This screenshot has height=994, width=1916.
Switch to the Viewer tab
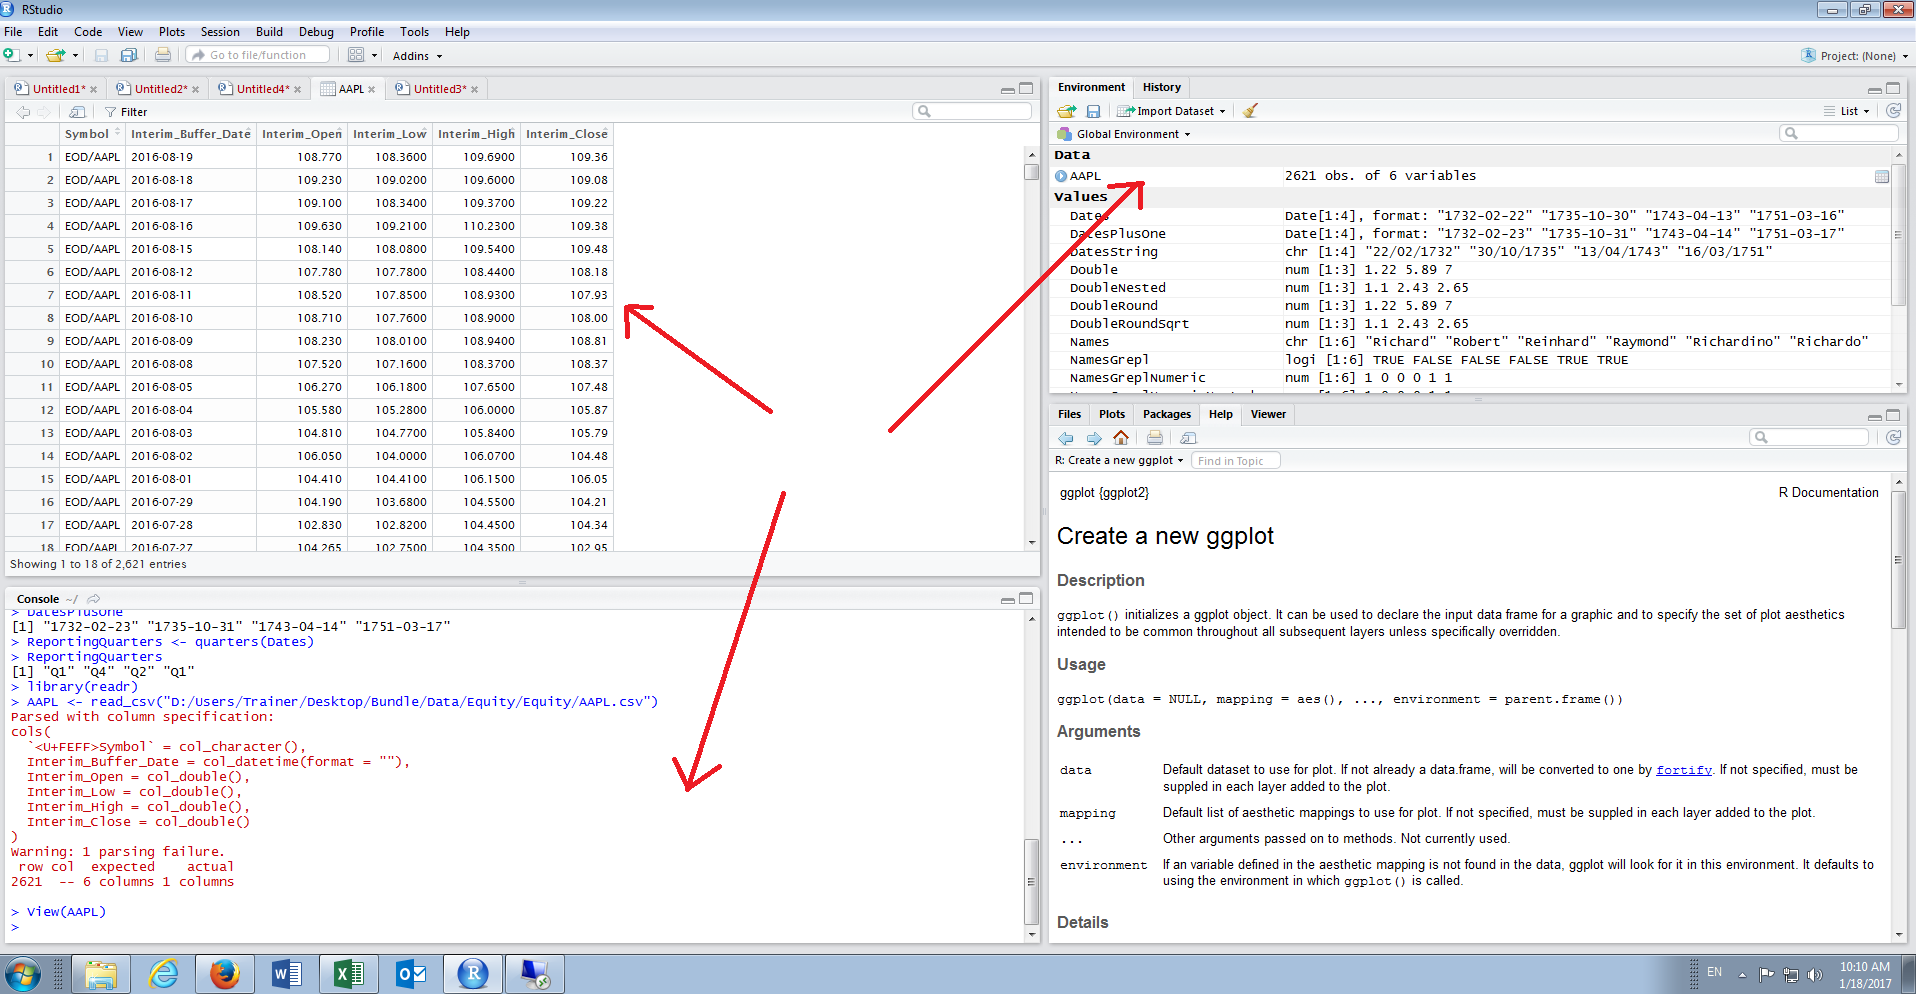pyautogui.click(x=1268, y=414)
